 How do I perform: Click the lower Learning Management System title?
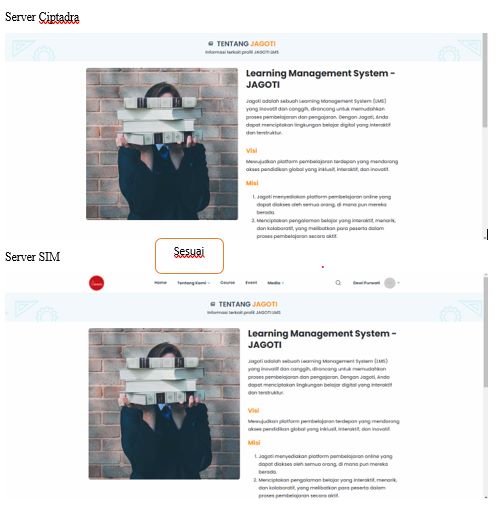322,339
